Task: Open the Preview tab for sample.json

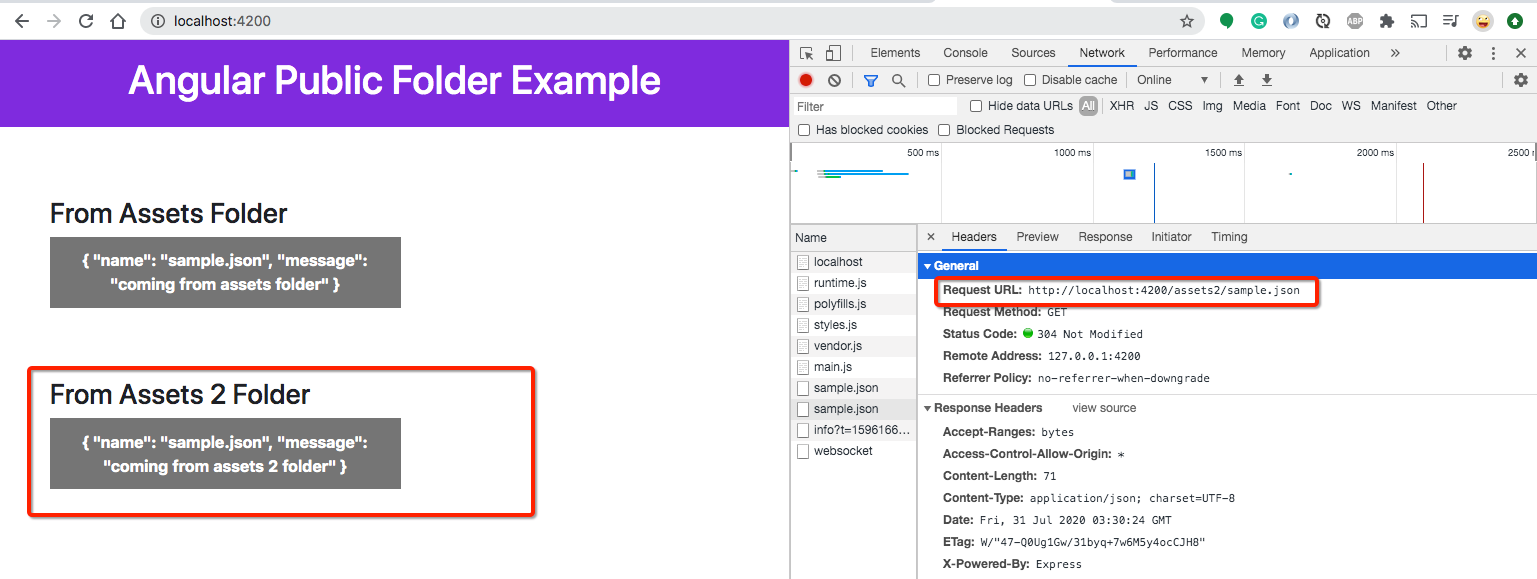Action: click(x=1037, y=237)
